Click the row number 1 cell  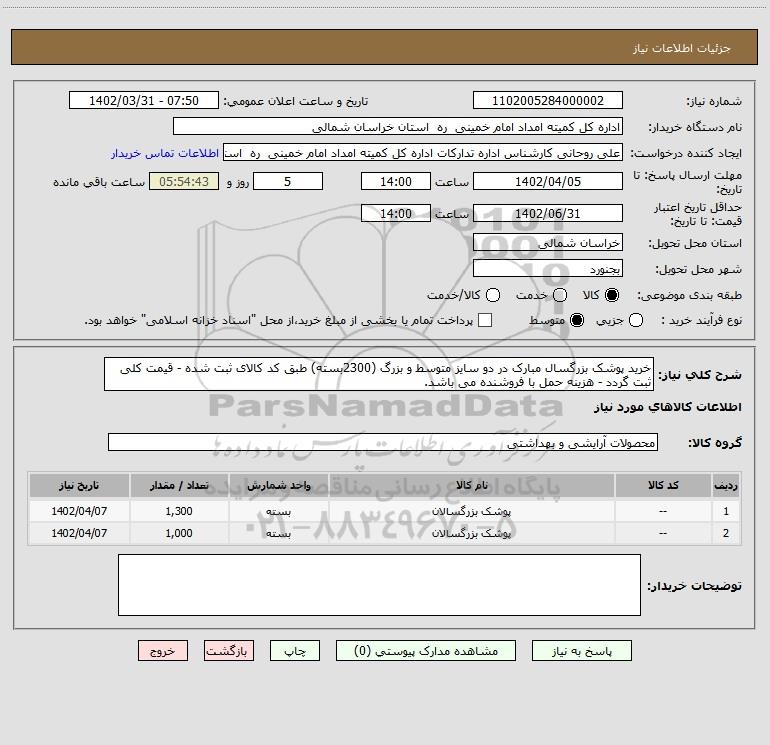(726, 511)
